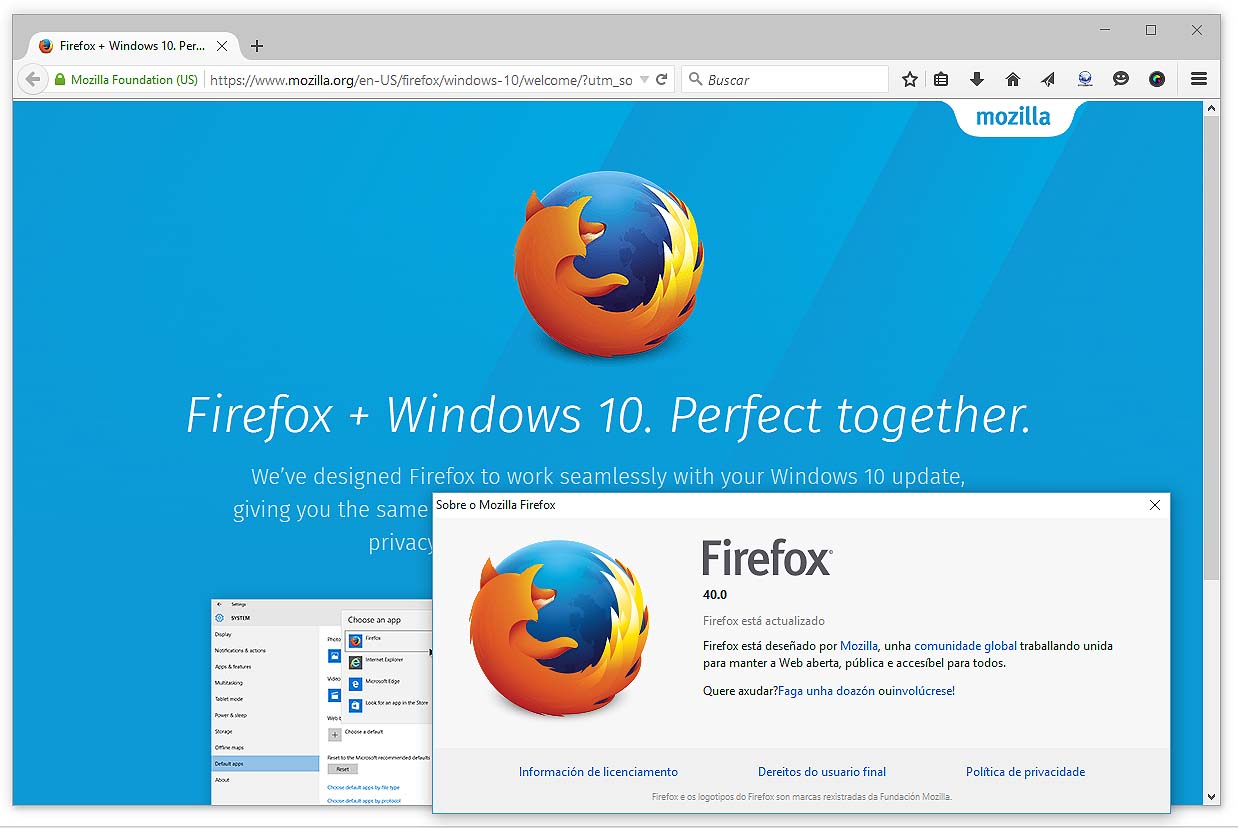Image resolution: width=1238 pixels, height=828 pixels.
Task: Go back using the back arrow button
Action: tap(33, 79)
